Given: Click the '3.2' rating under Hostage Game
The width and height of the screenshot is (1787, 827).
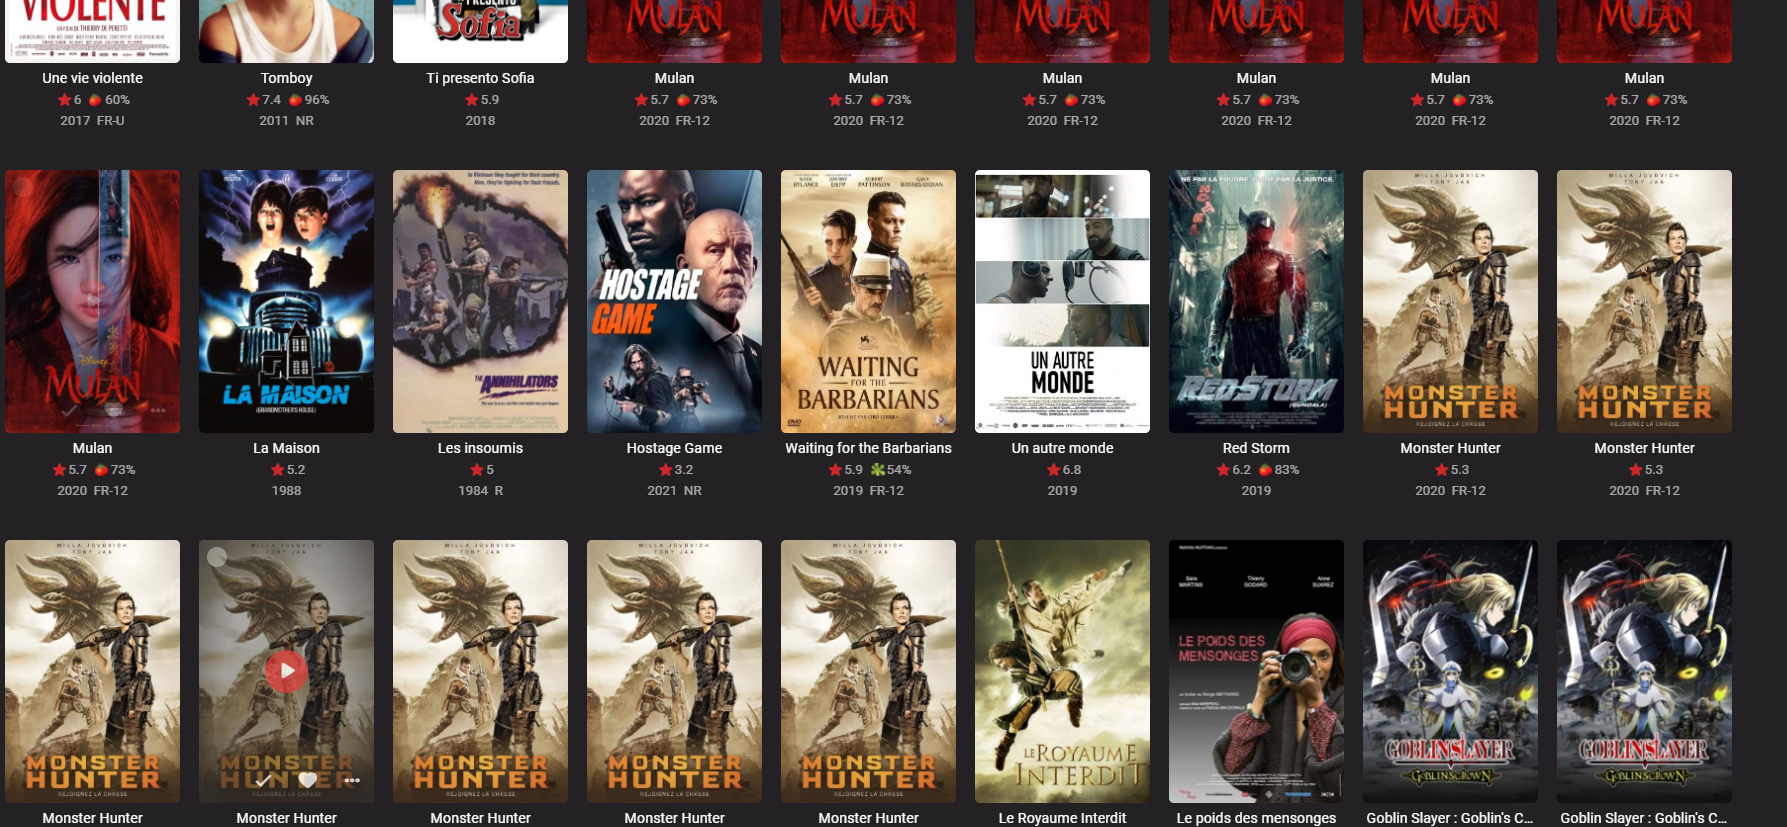Looking at the screenshot, I should 684,470.
